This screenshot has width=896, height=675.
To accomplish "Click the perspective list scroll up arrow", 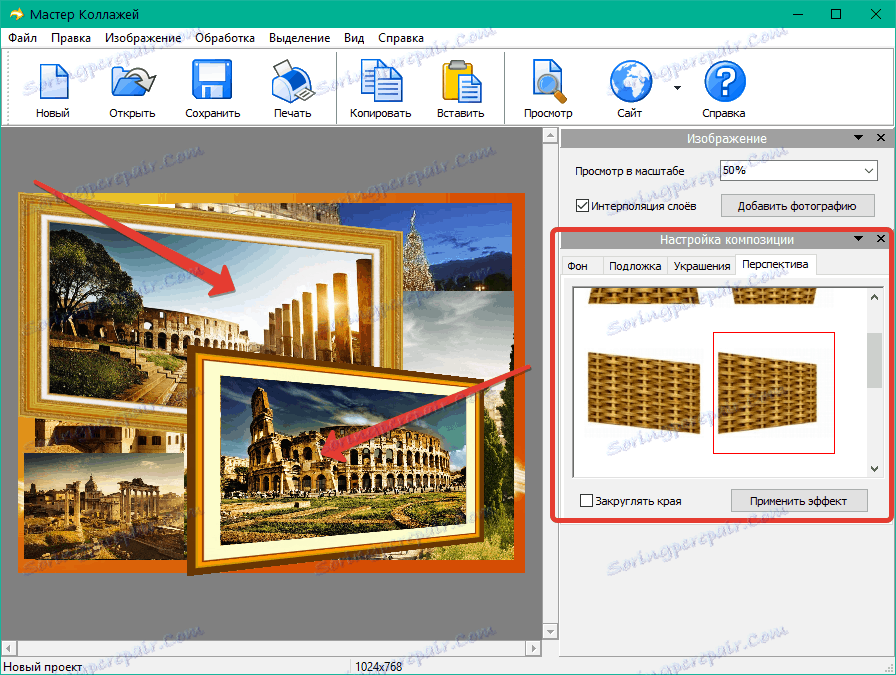I will point(874,297).
